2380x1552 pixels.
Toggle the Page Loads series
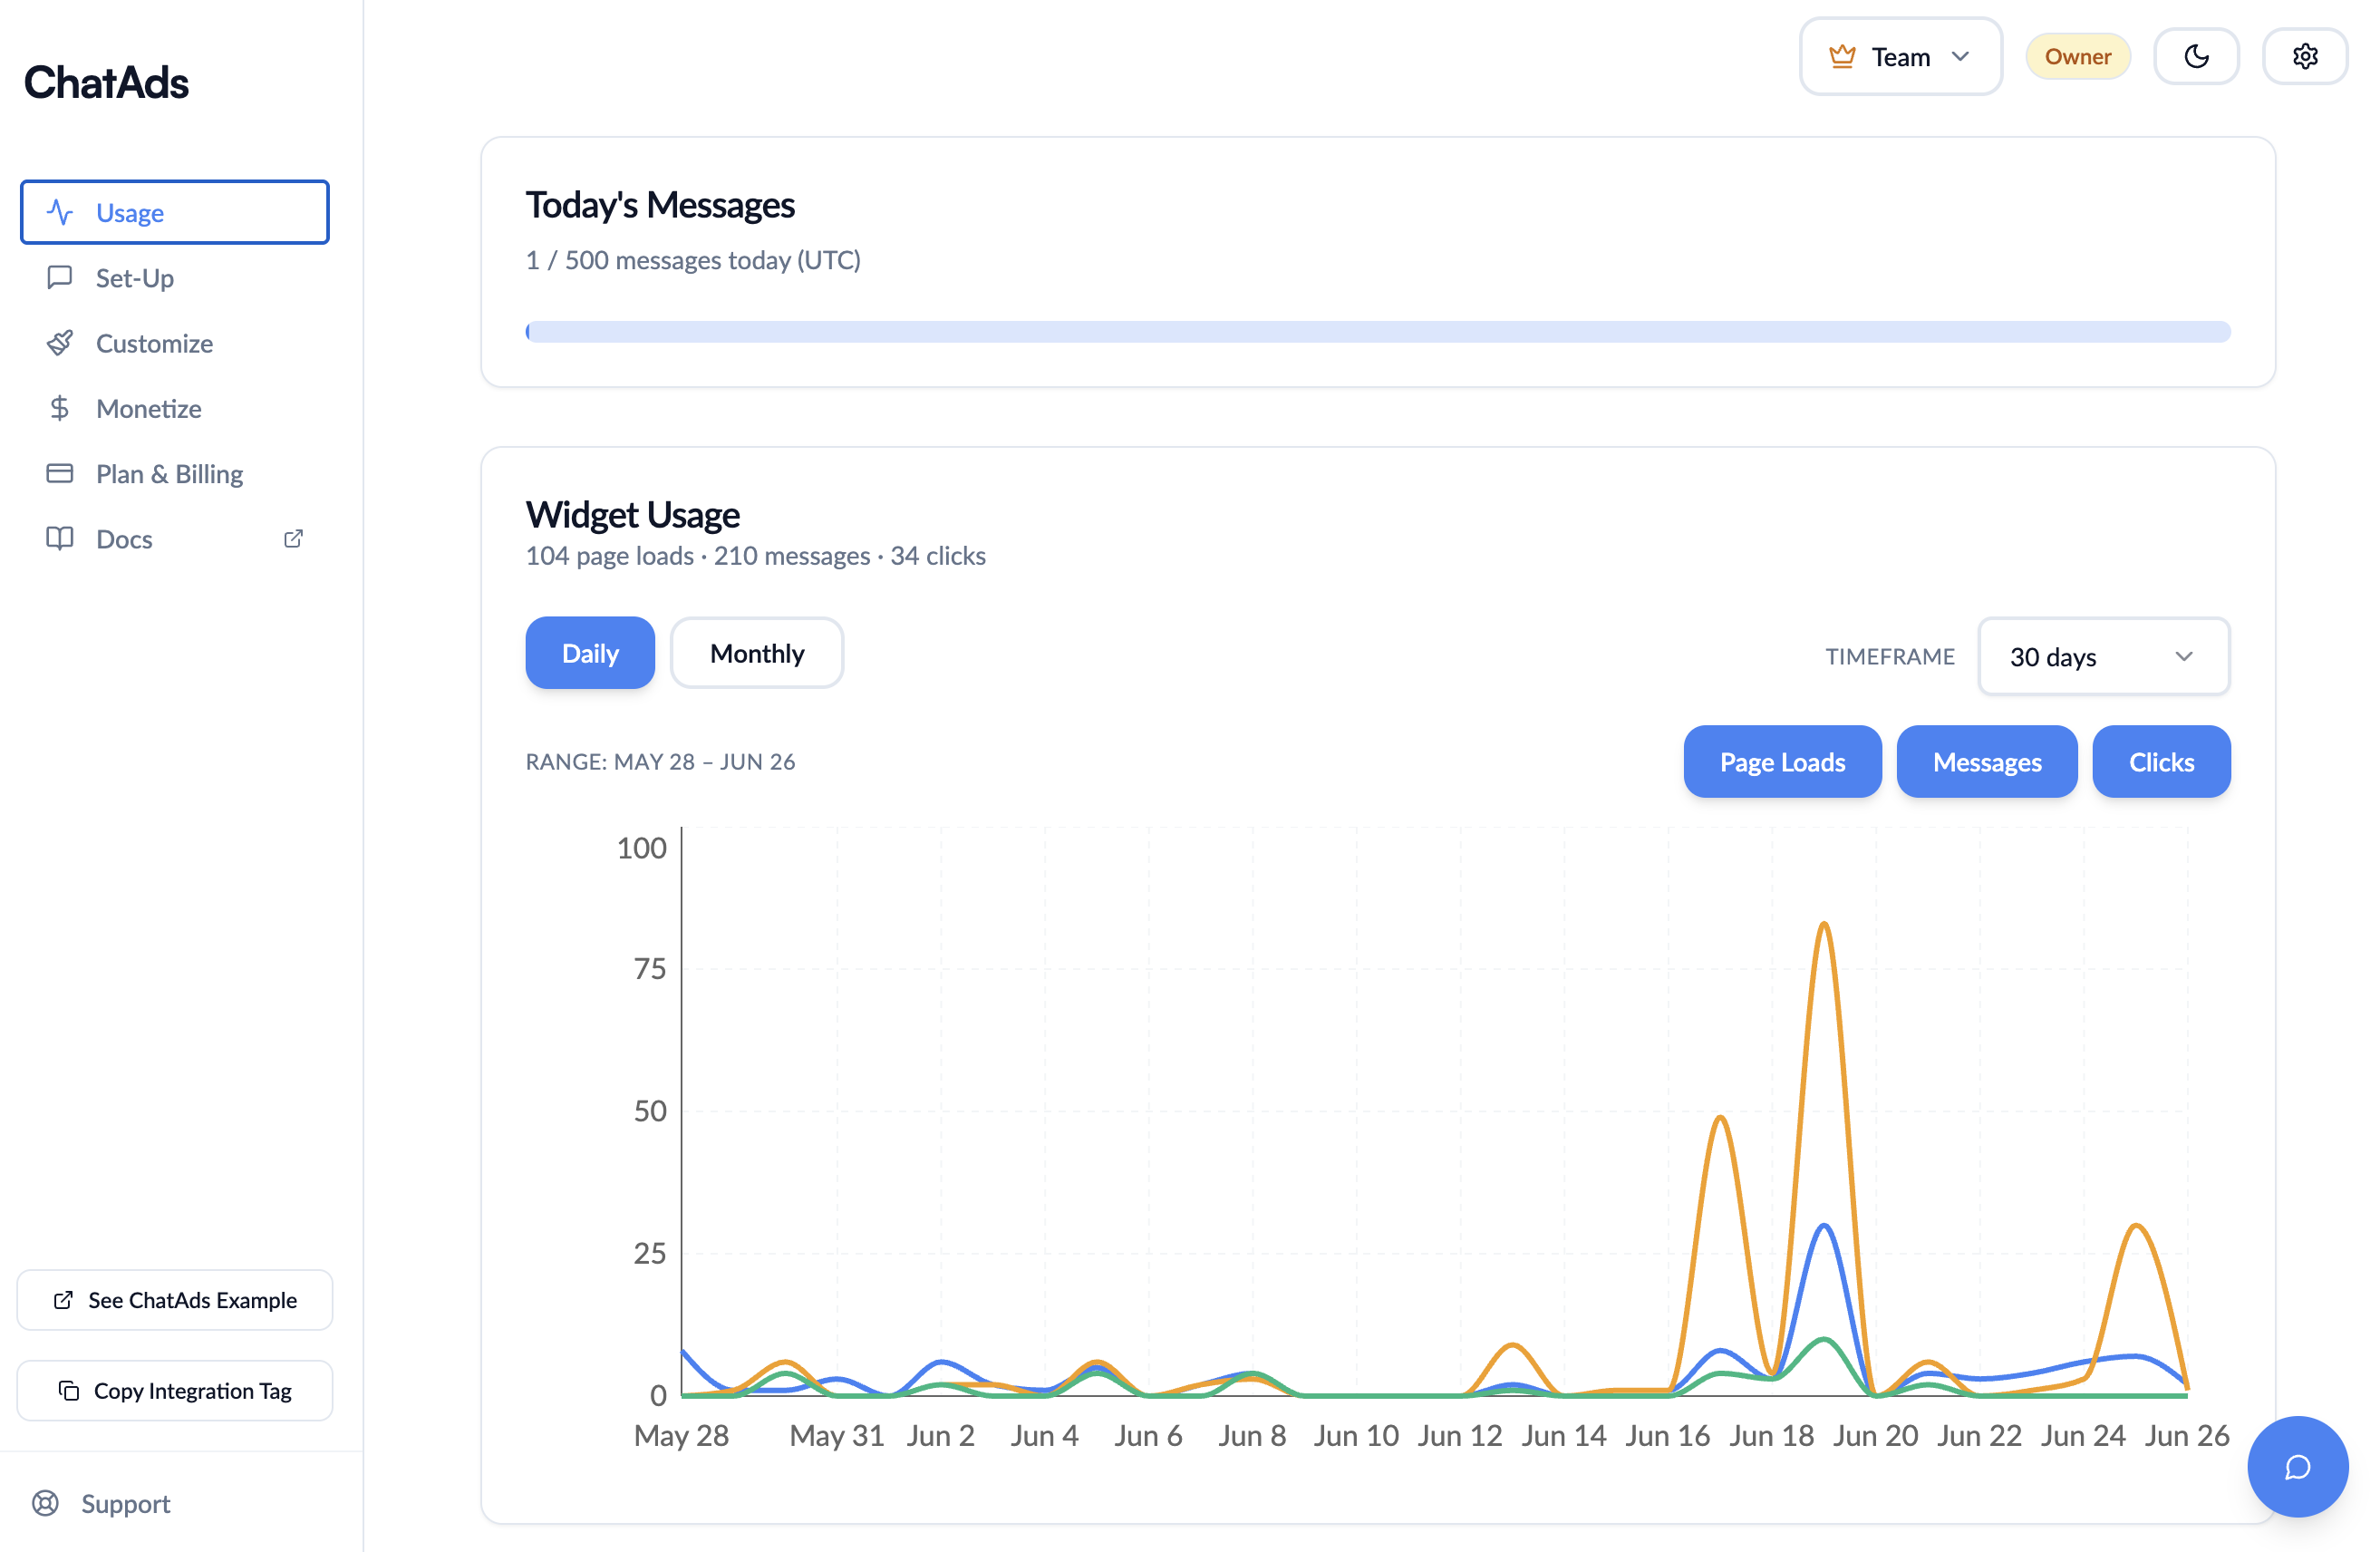pyautogui.click(x=1782, y=762)
